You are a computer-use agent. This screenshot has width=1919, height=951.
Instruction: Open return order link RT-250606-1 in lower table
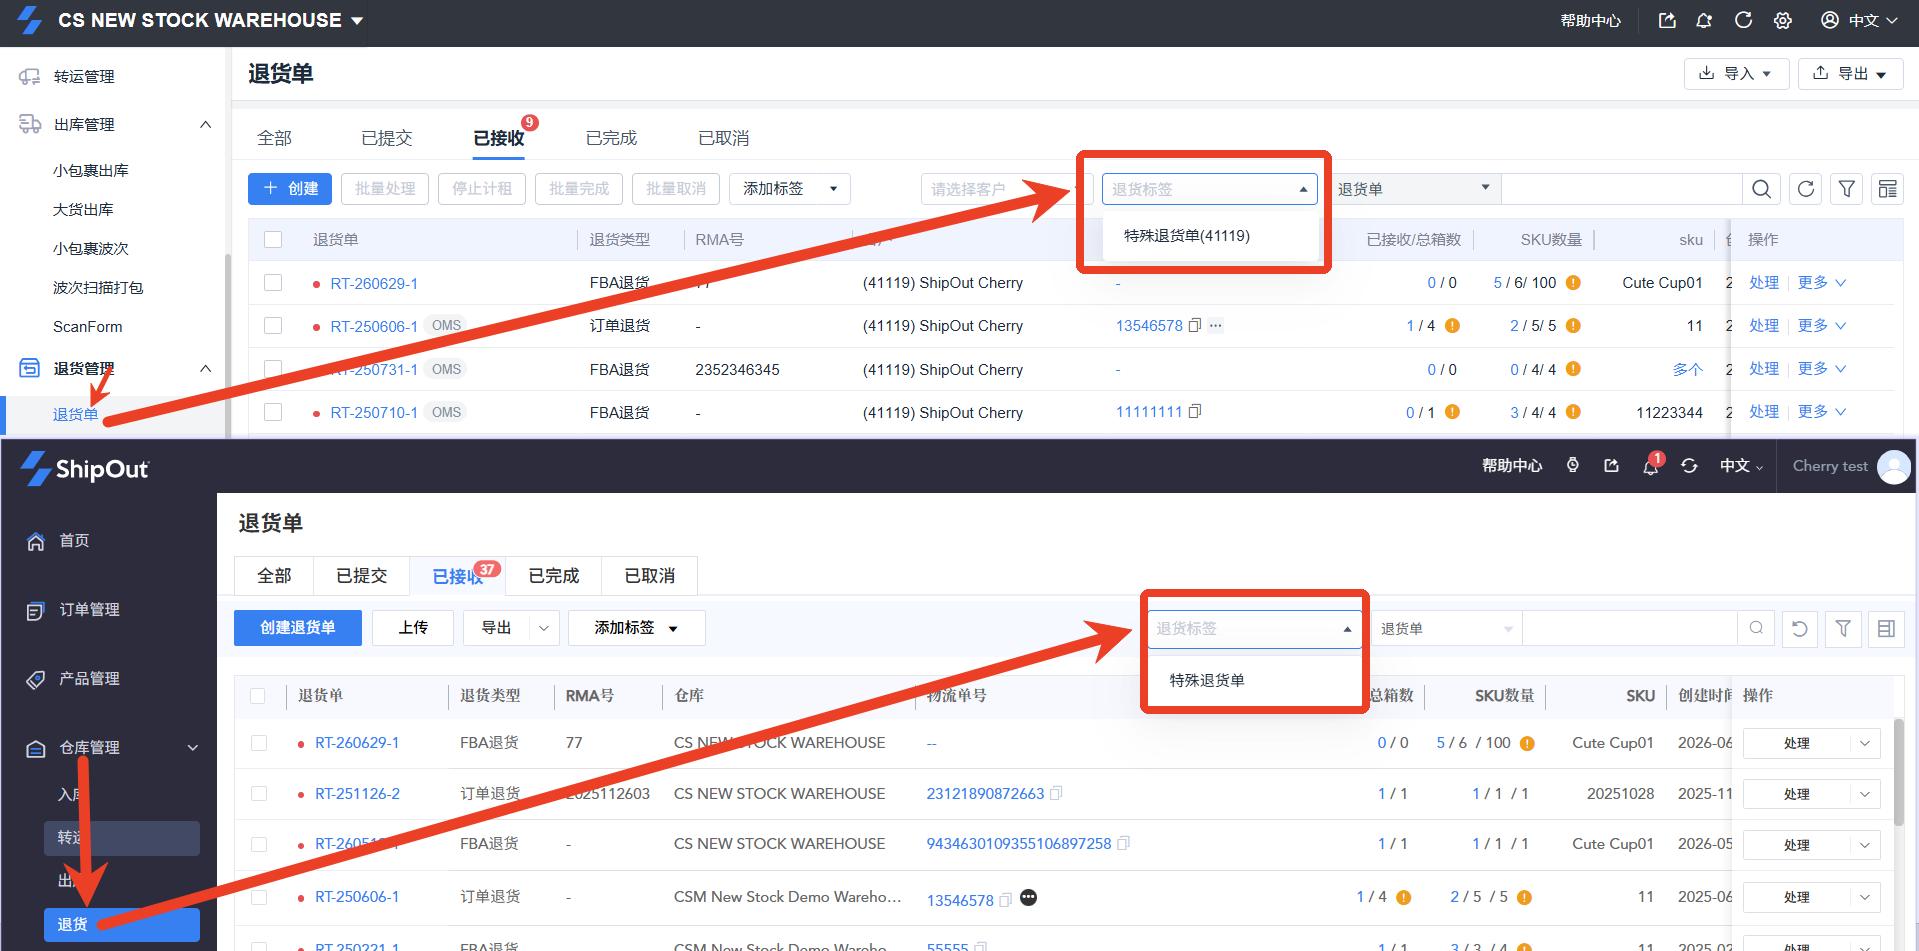click(357, 897)
